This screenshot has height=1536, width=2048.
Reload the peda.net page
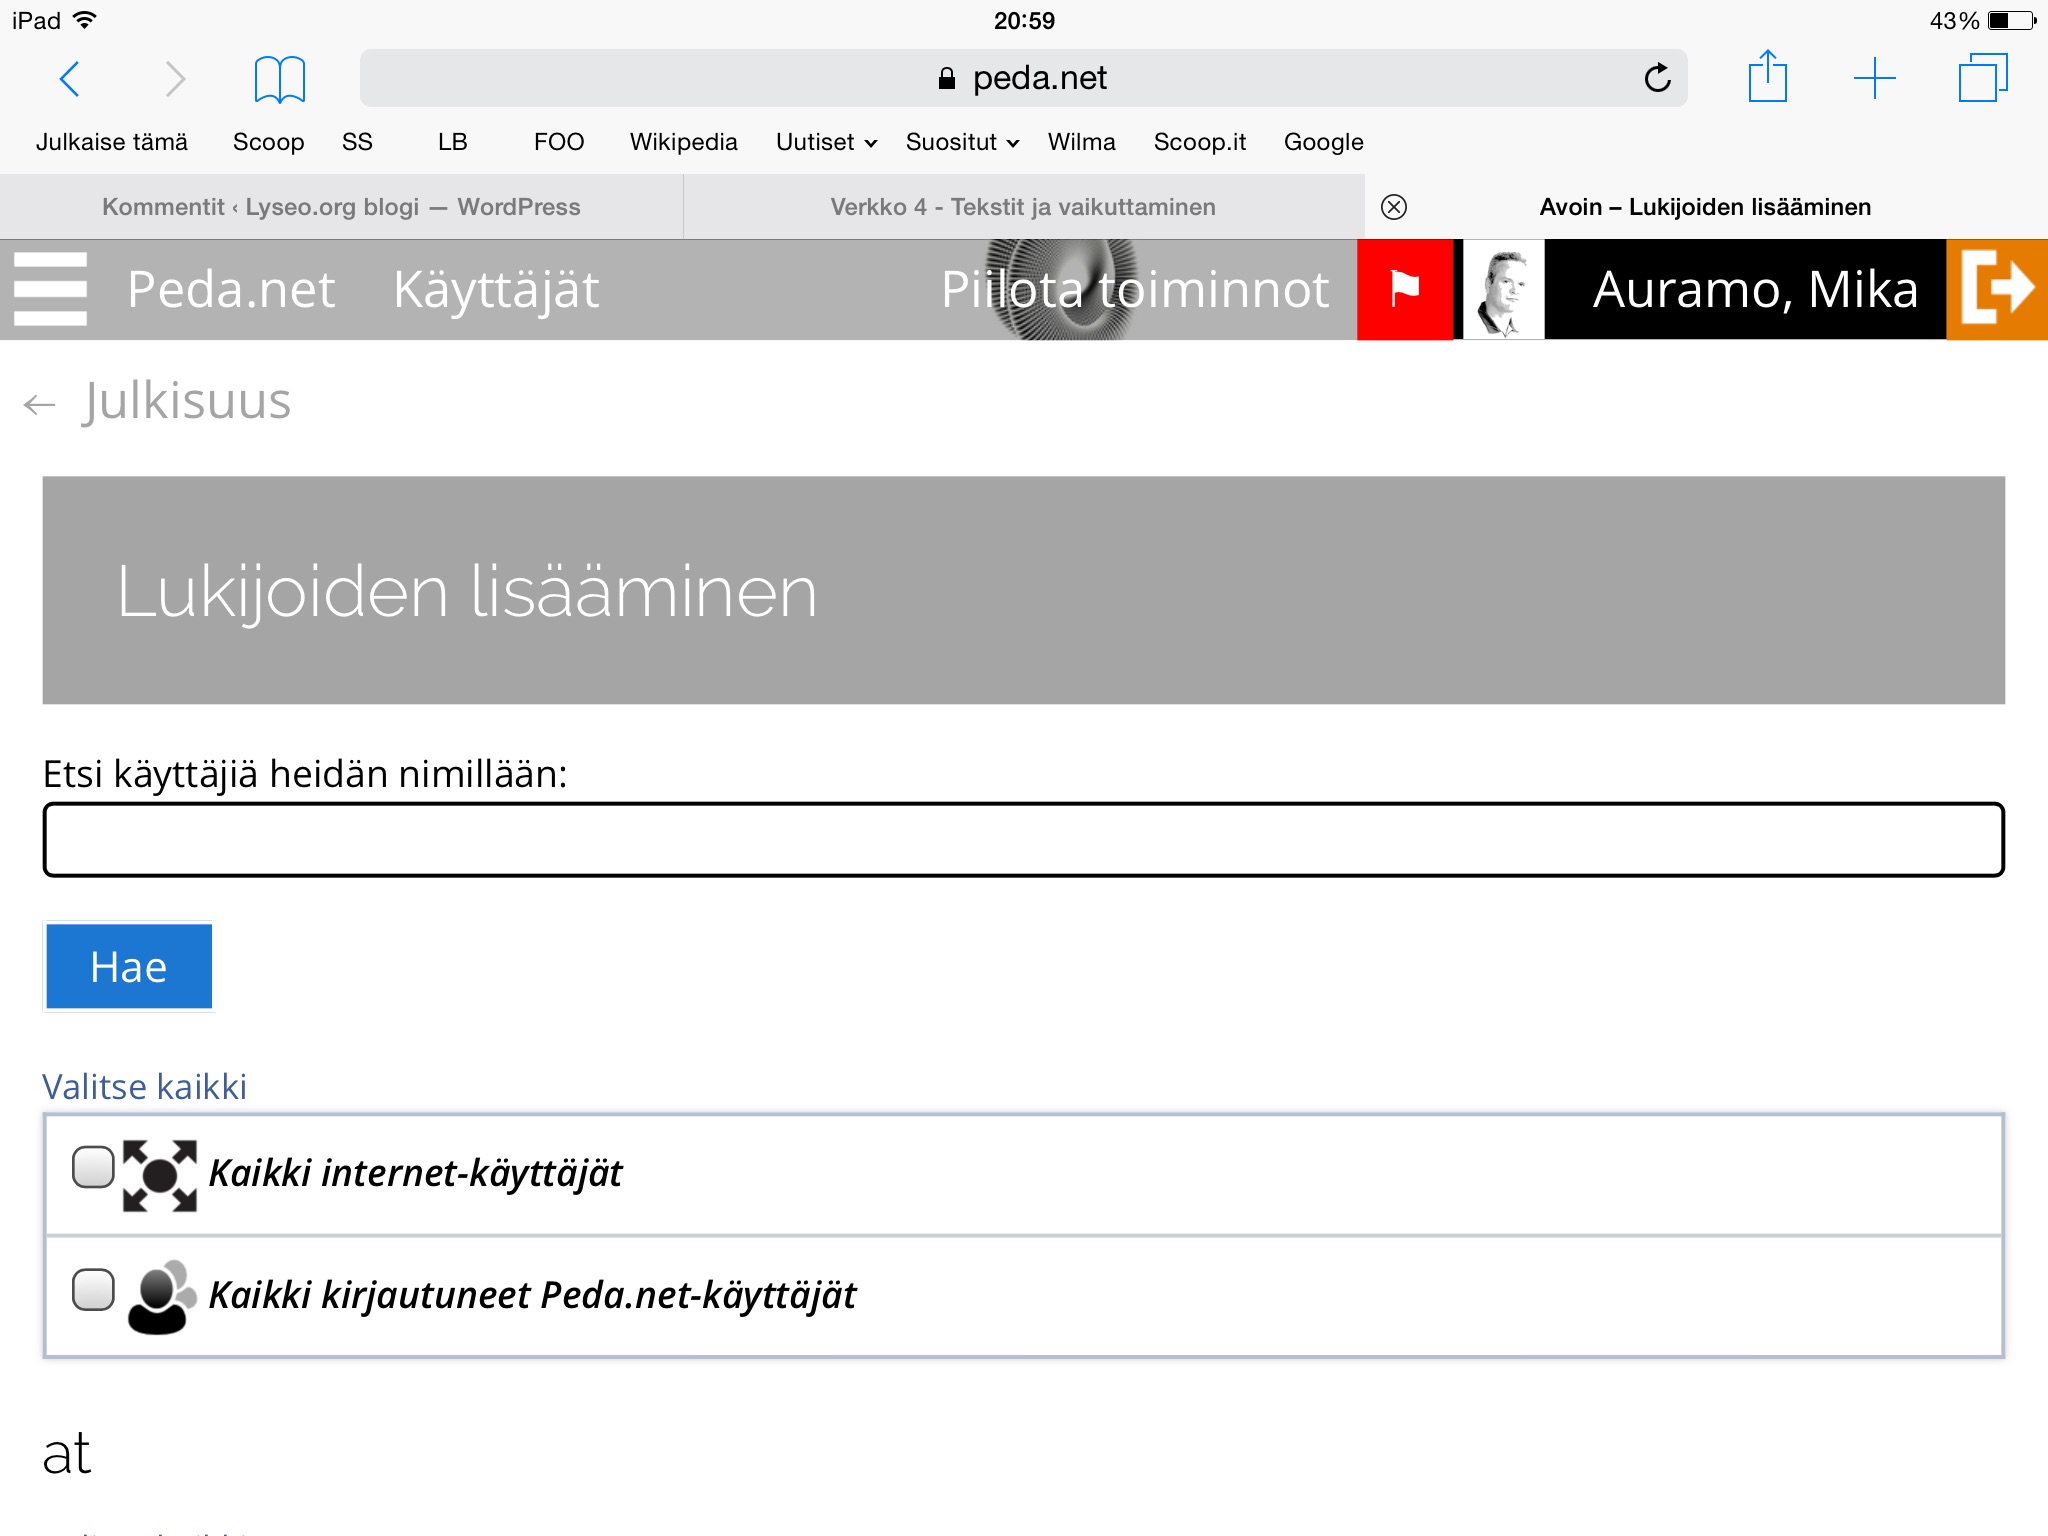pyautogui.click(x=1657, y=78)
